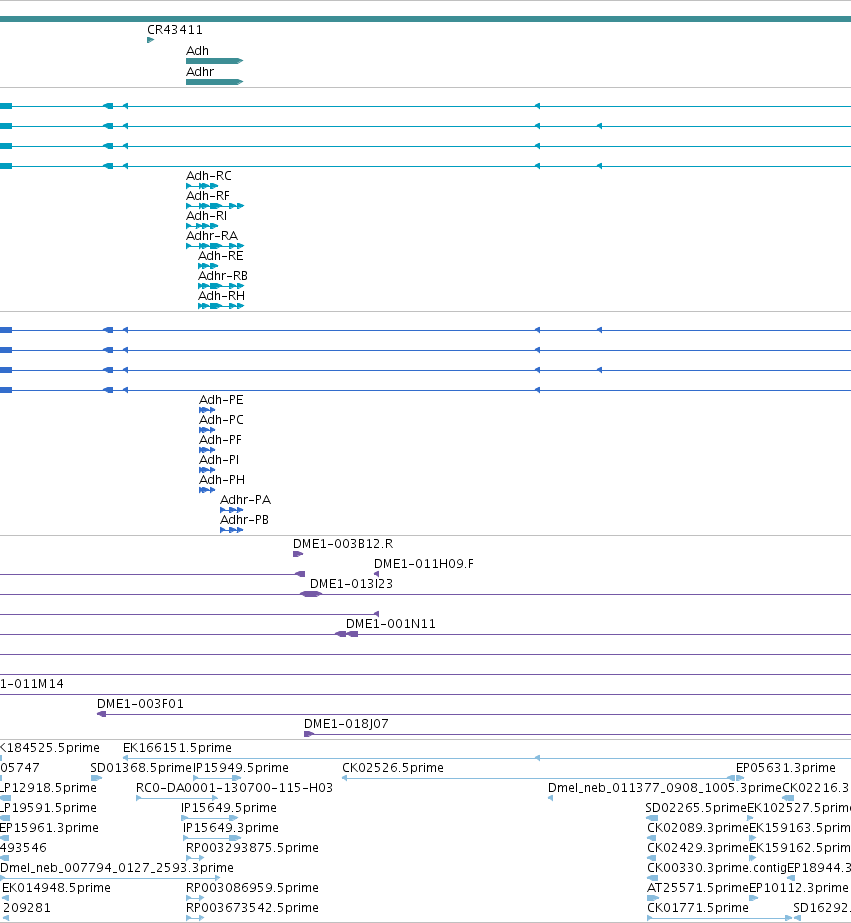Screen dimensions: 851x923
Task: Select the Adh-PC protein feature
Action: tap(207, 430)
